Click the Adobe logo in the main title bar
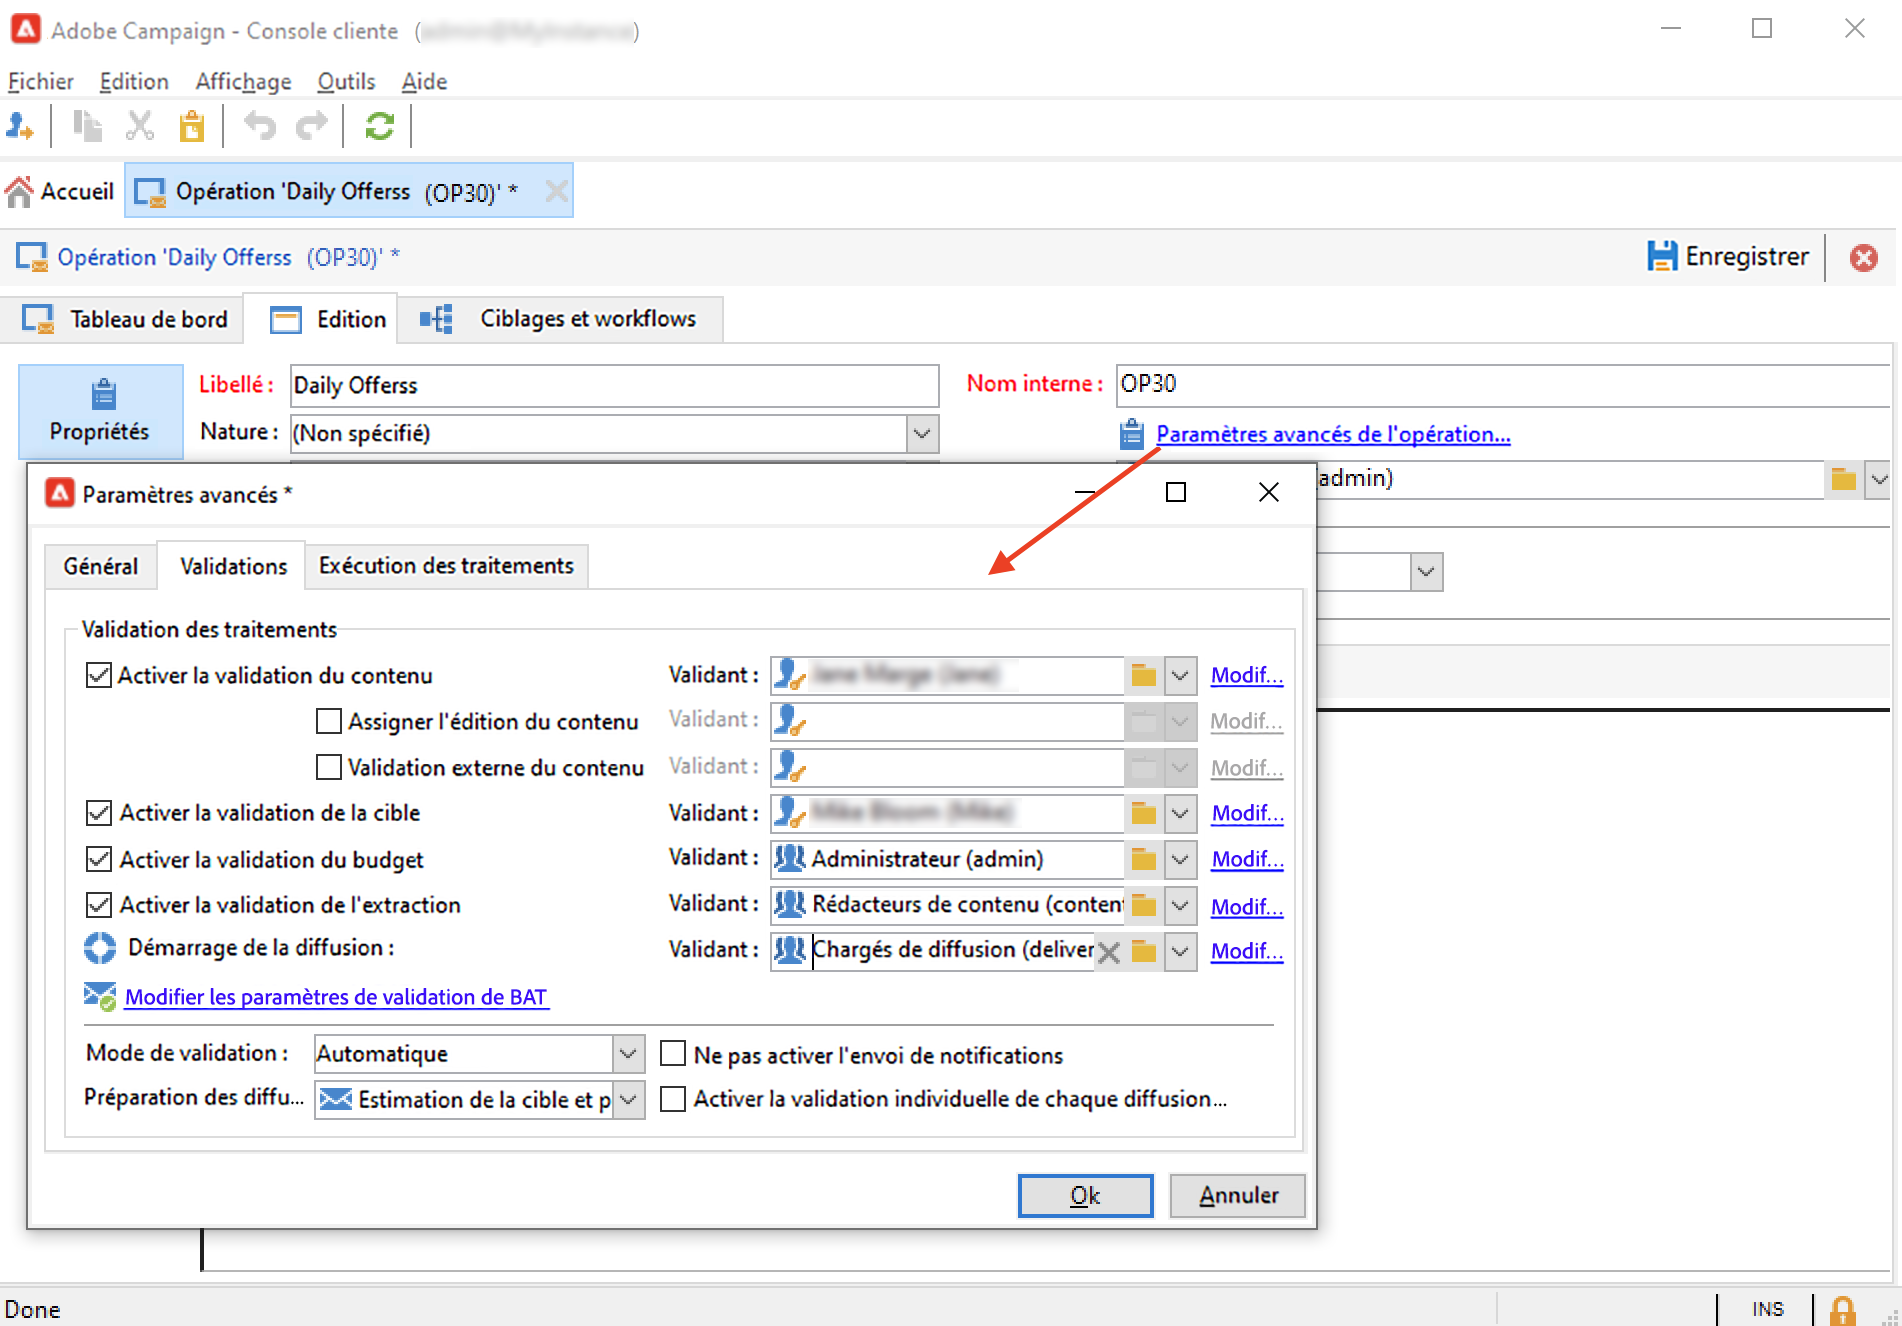This screenshot has height=1326, width=1902. (25, 30)
